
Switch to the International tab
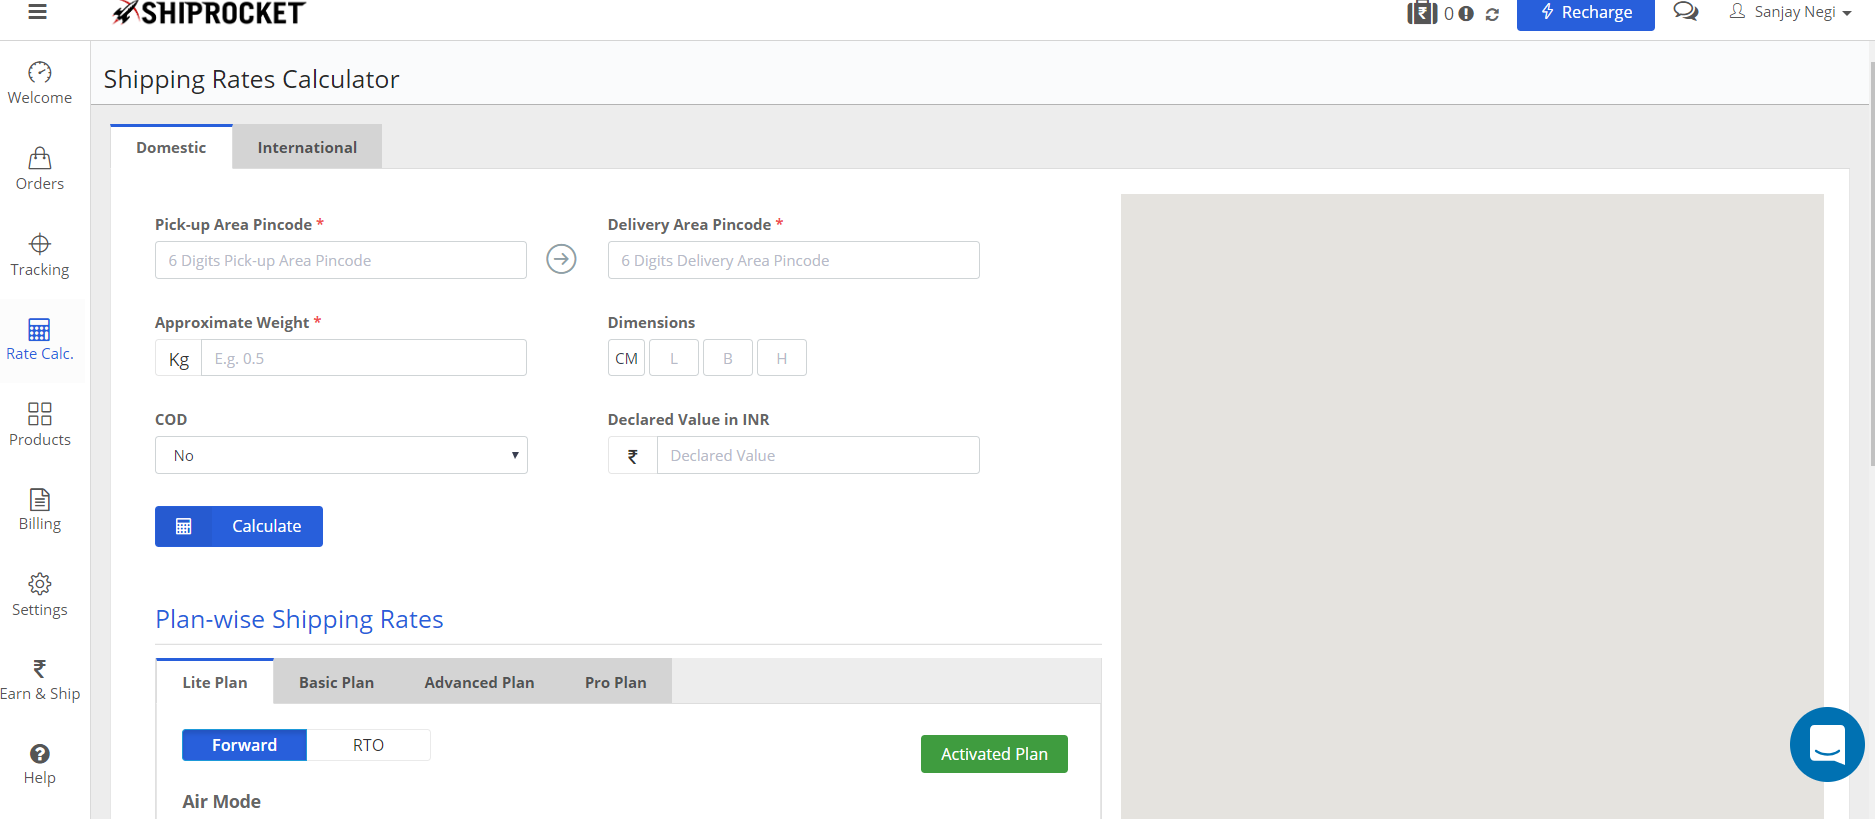[307, 147]
